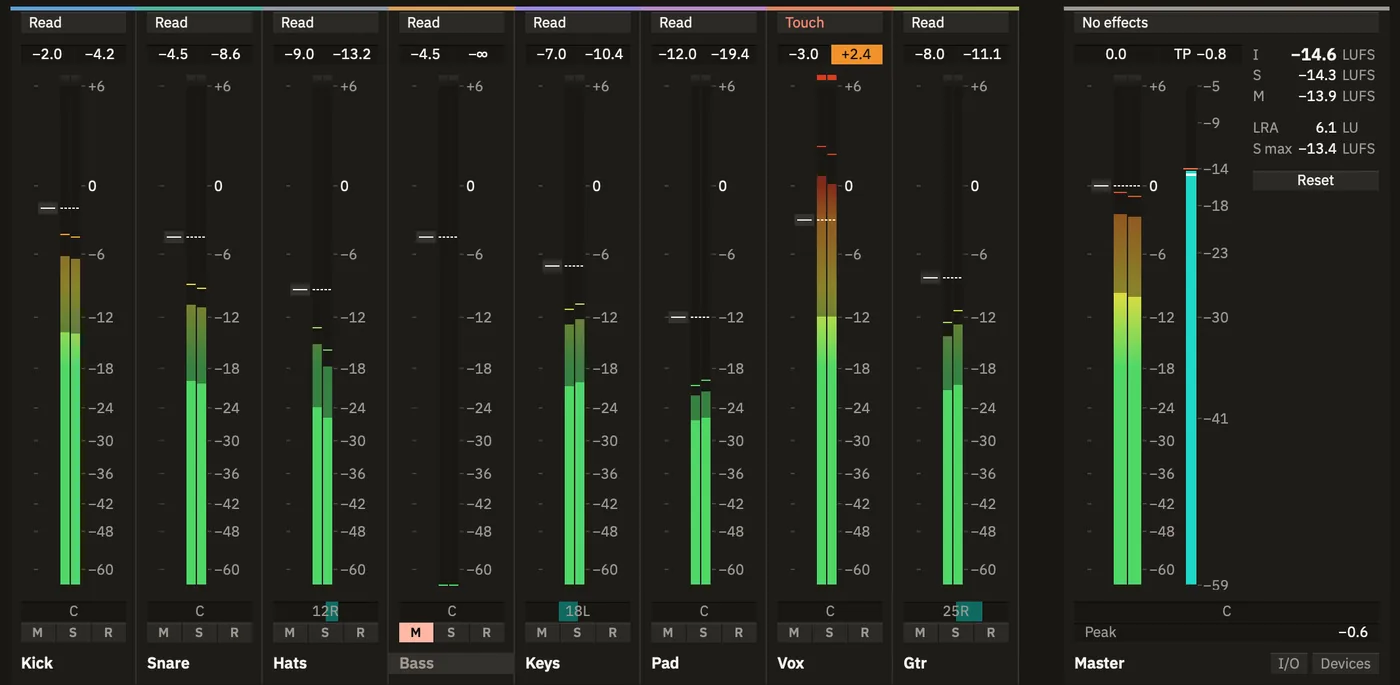Click the Kick -2.0 fader value field
Screen dimensions: 1400x685
click(47, 54)
